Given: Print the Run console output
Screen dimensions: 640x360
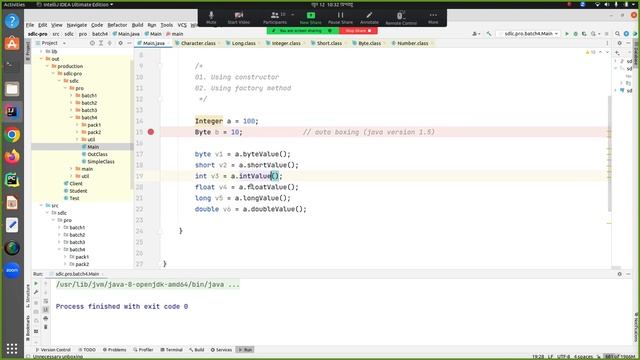Looking at the screenshot, I should tap(45, 318).
